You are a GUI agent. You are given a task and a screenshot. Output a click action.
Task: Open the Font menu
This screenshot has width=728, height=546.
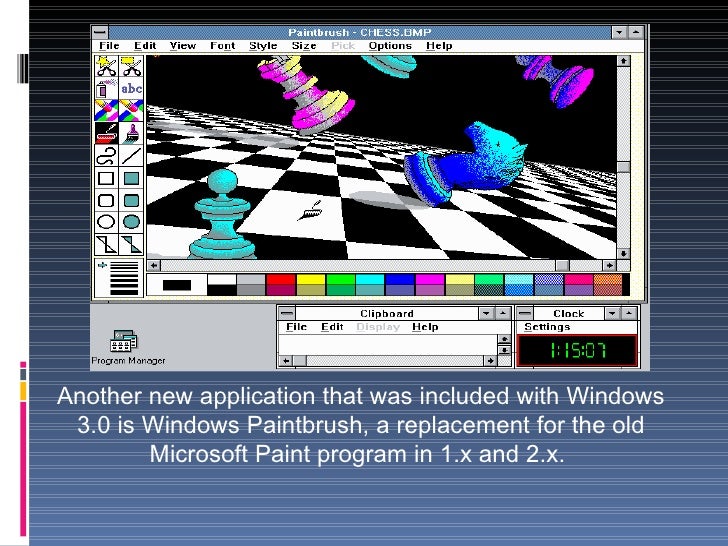(x=222, y=46)
